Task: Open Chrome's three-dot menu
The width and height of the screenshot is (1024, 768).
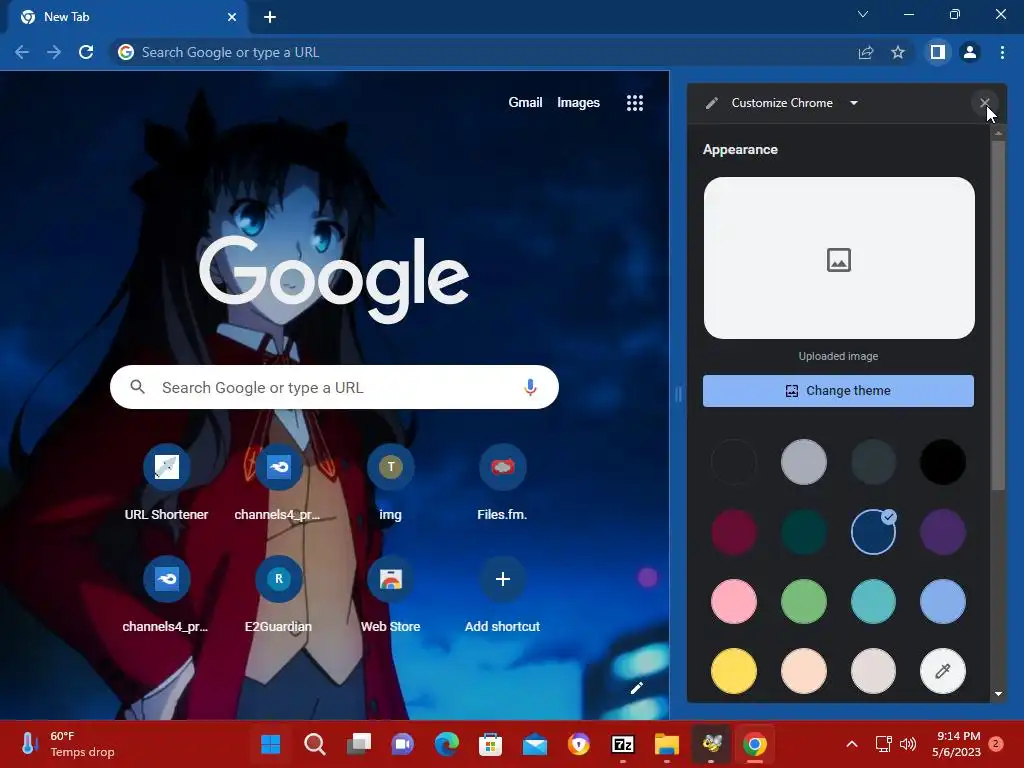Action: click(1002, 52)
